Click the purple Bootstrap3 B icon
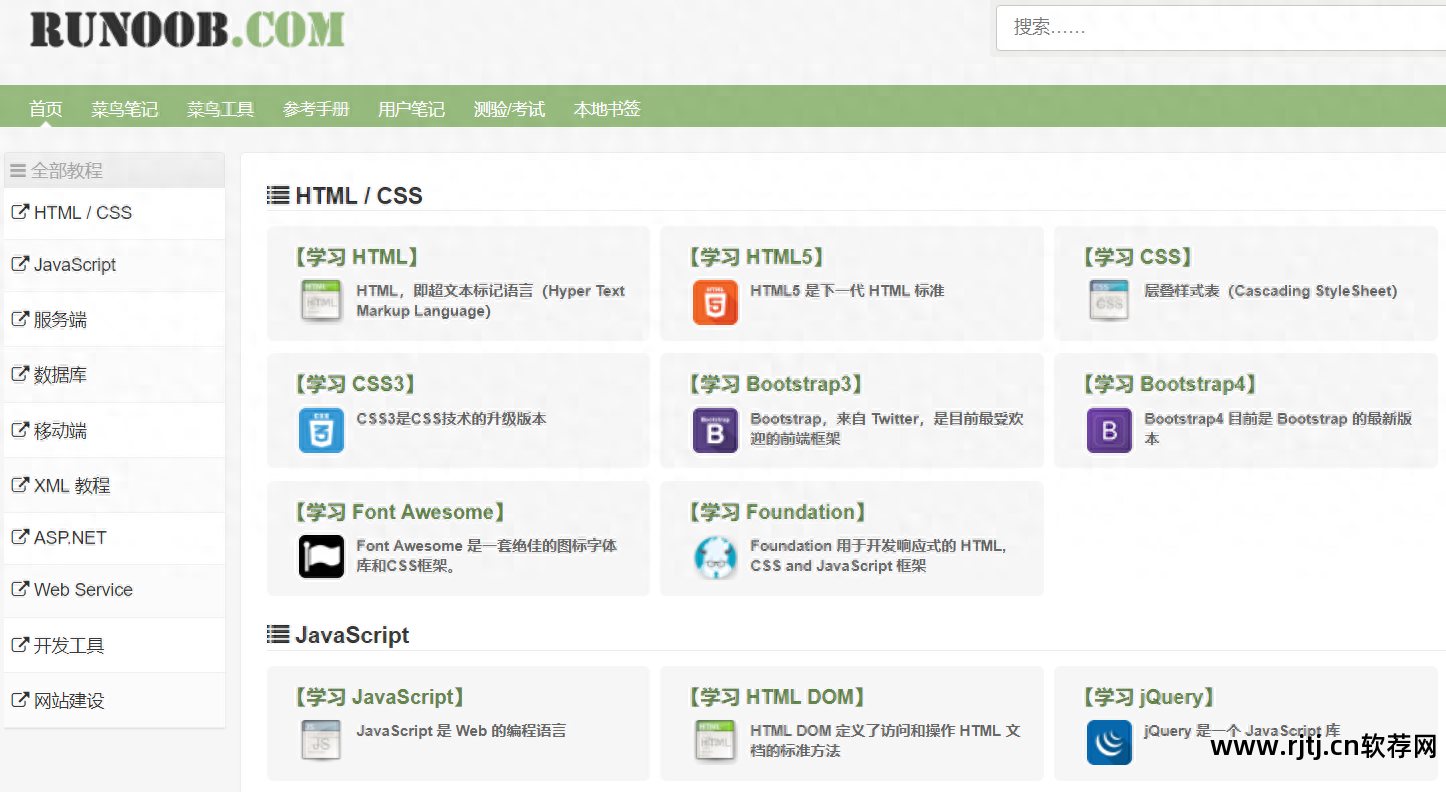Image resolution: width=1446 pixels, height=792 pixels. point(715,430)
